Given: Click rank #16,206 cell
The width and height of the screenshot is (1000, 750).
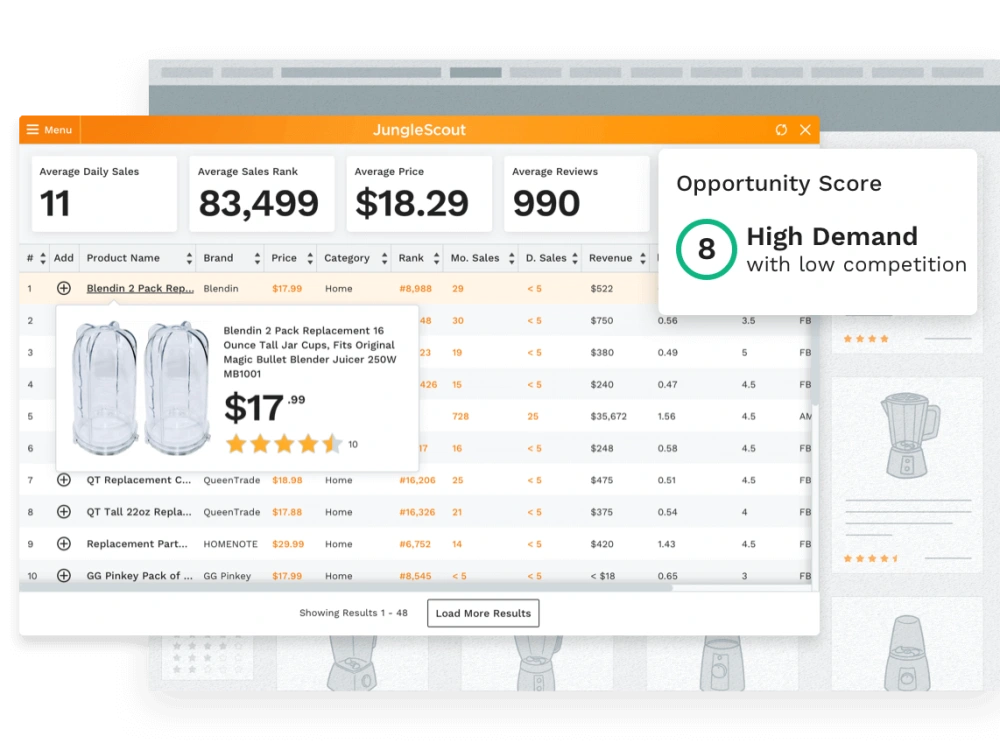Looking at the screenshot, I should [x=417, y=480].
